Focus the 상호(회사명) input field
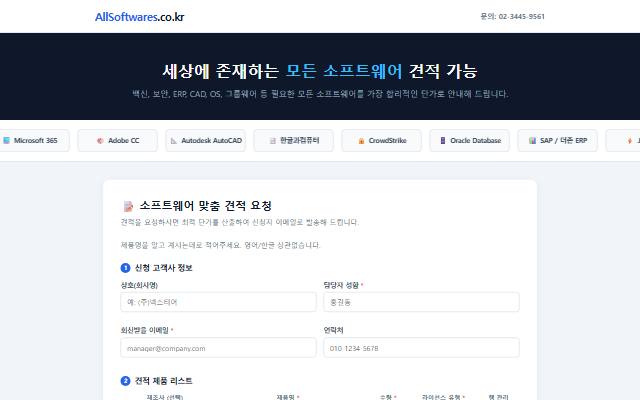This screenshot has height=400, width=640. tap(218, 302)
